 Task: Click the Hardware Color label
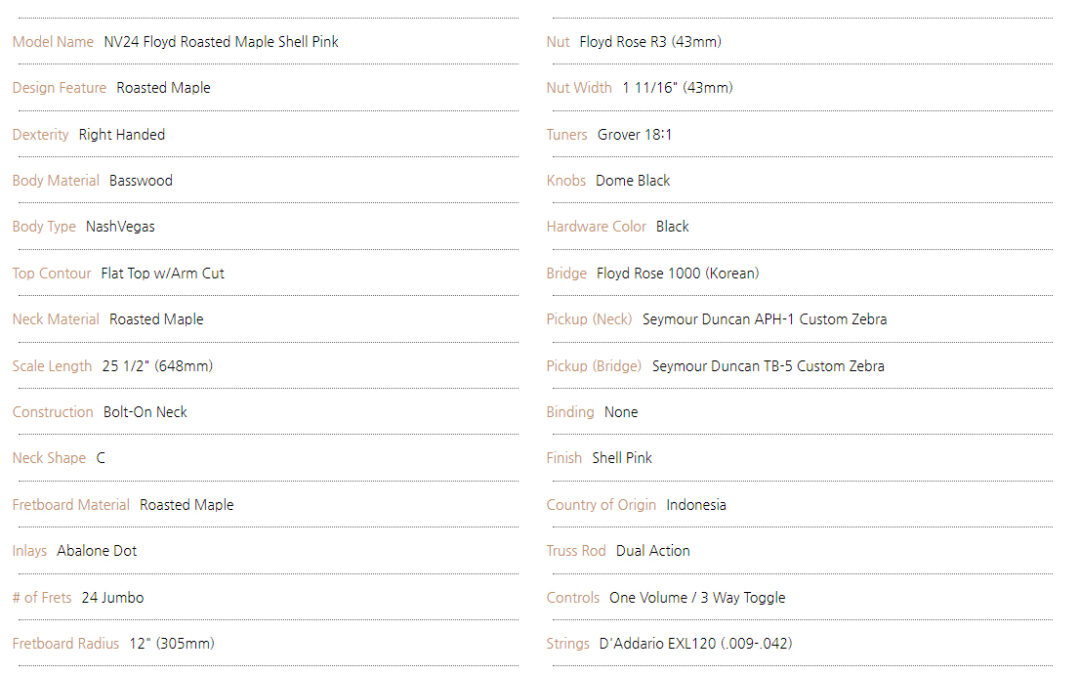point(596,227)
